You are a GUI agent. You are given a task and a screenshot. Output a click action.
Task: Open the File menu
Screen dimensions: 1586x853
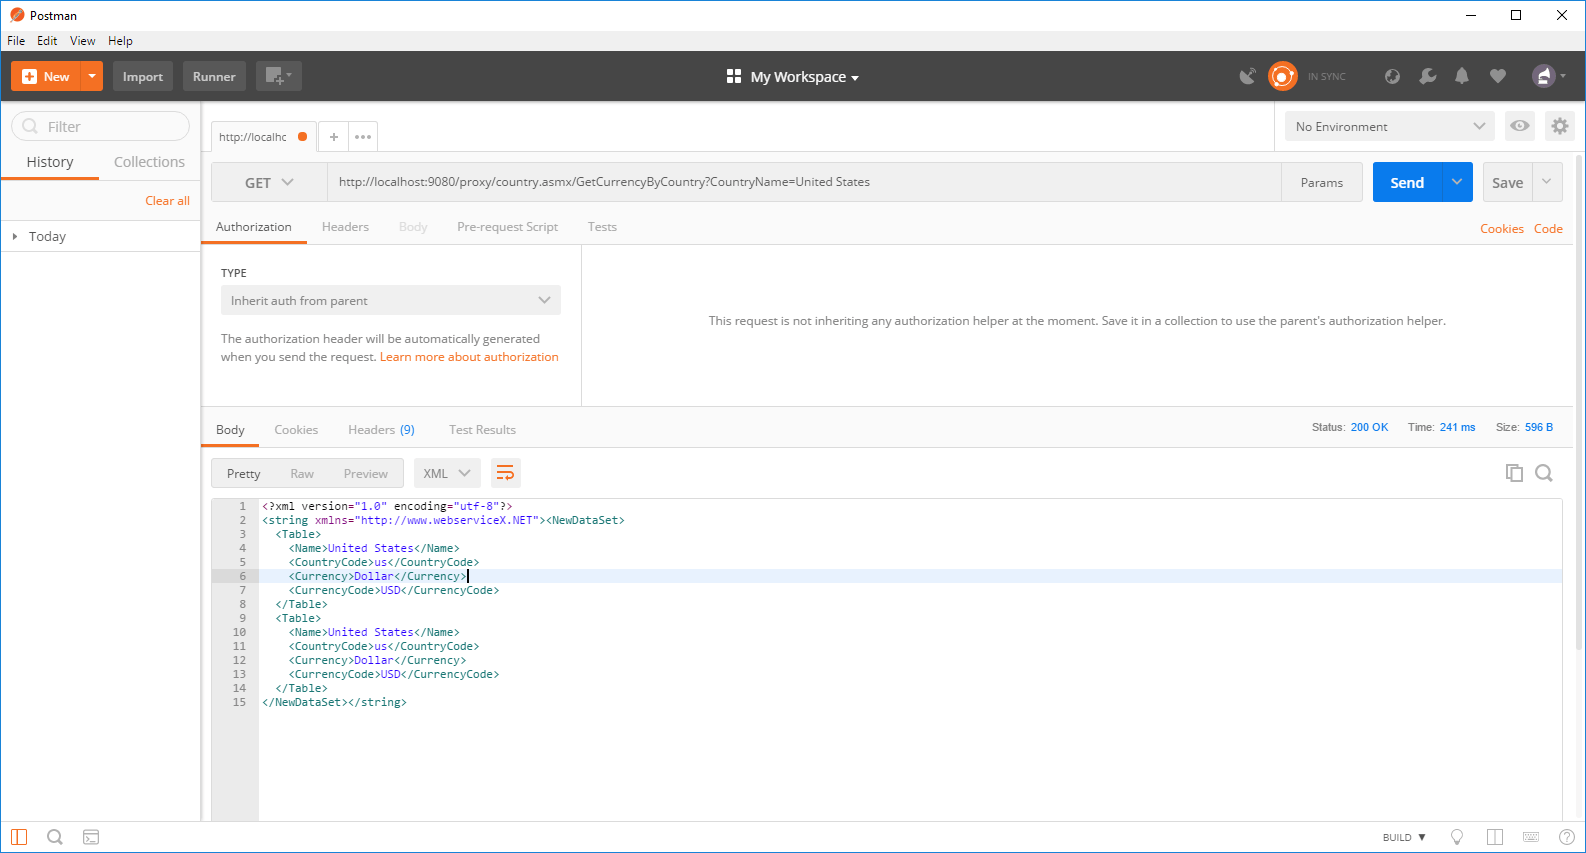pos(16,41)
